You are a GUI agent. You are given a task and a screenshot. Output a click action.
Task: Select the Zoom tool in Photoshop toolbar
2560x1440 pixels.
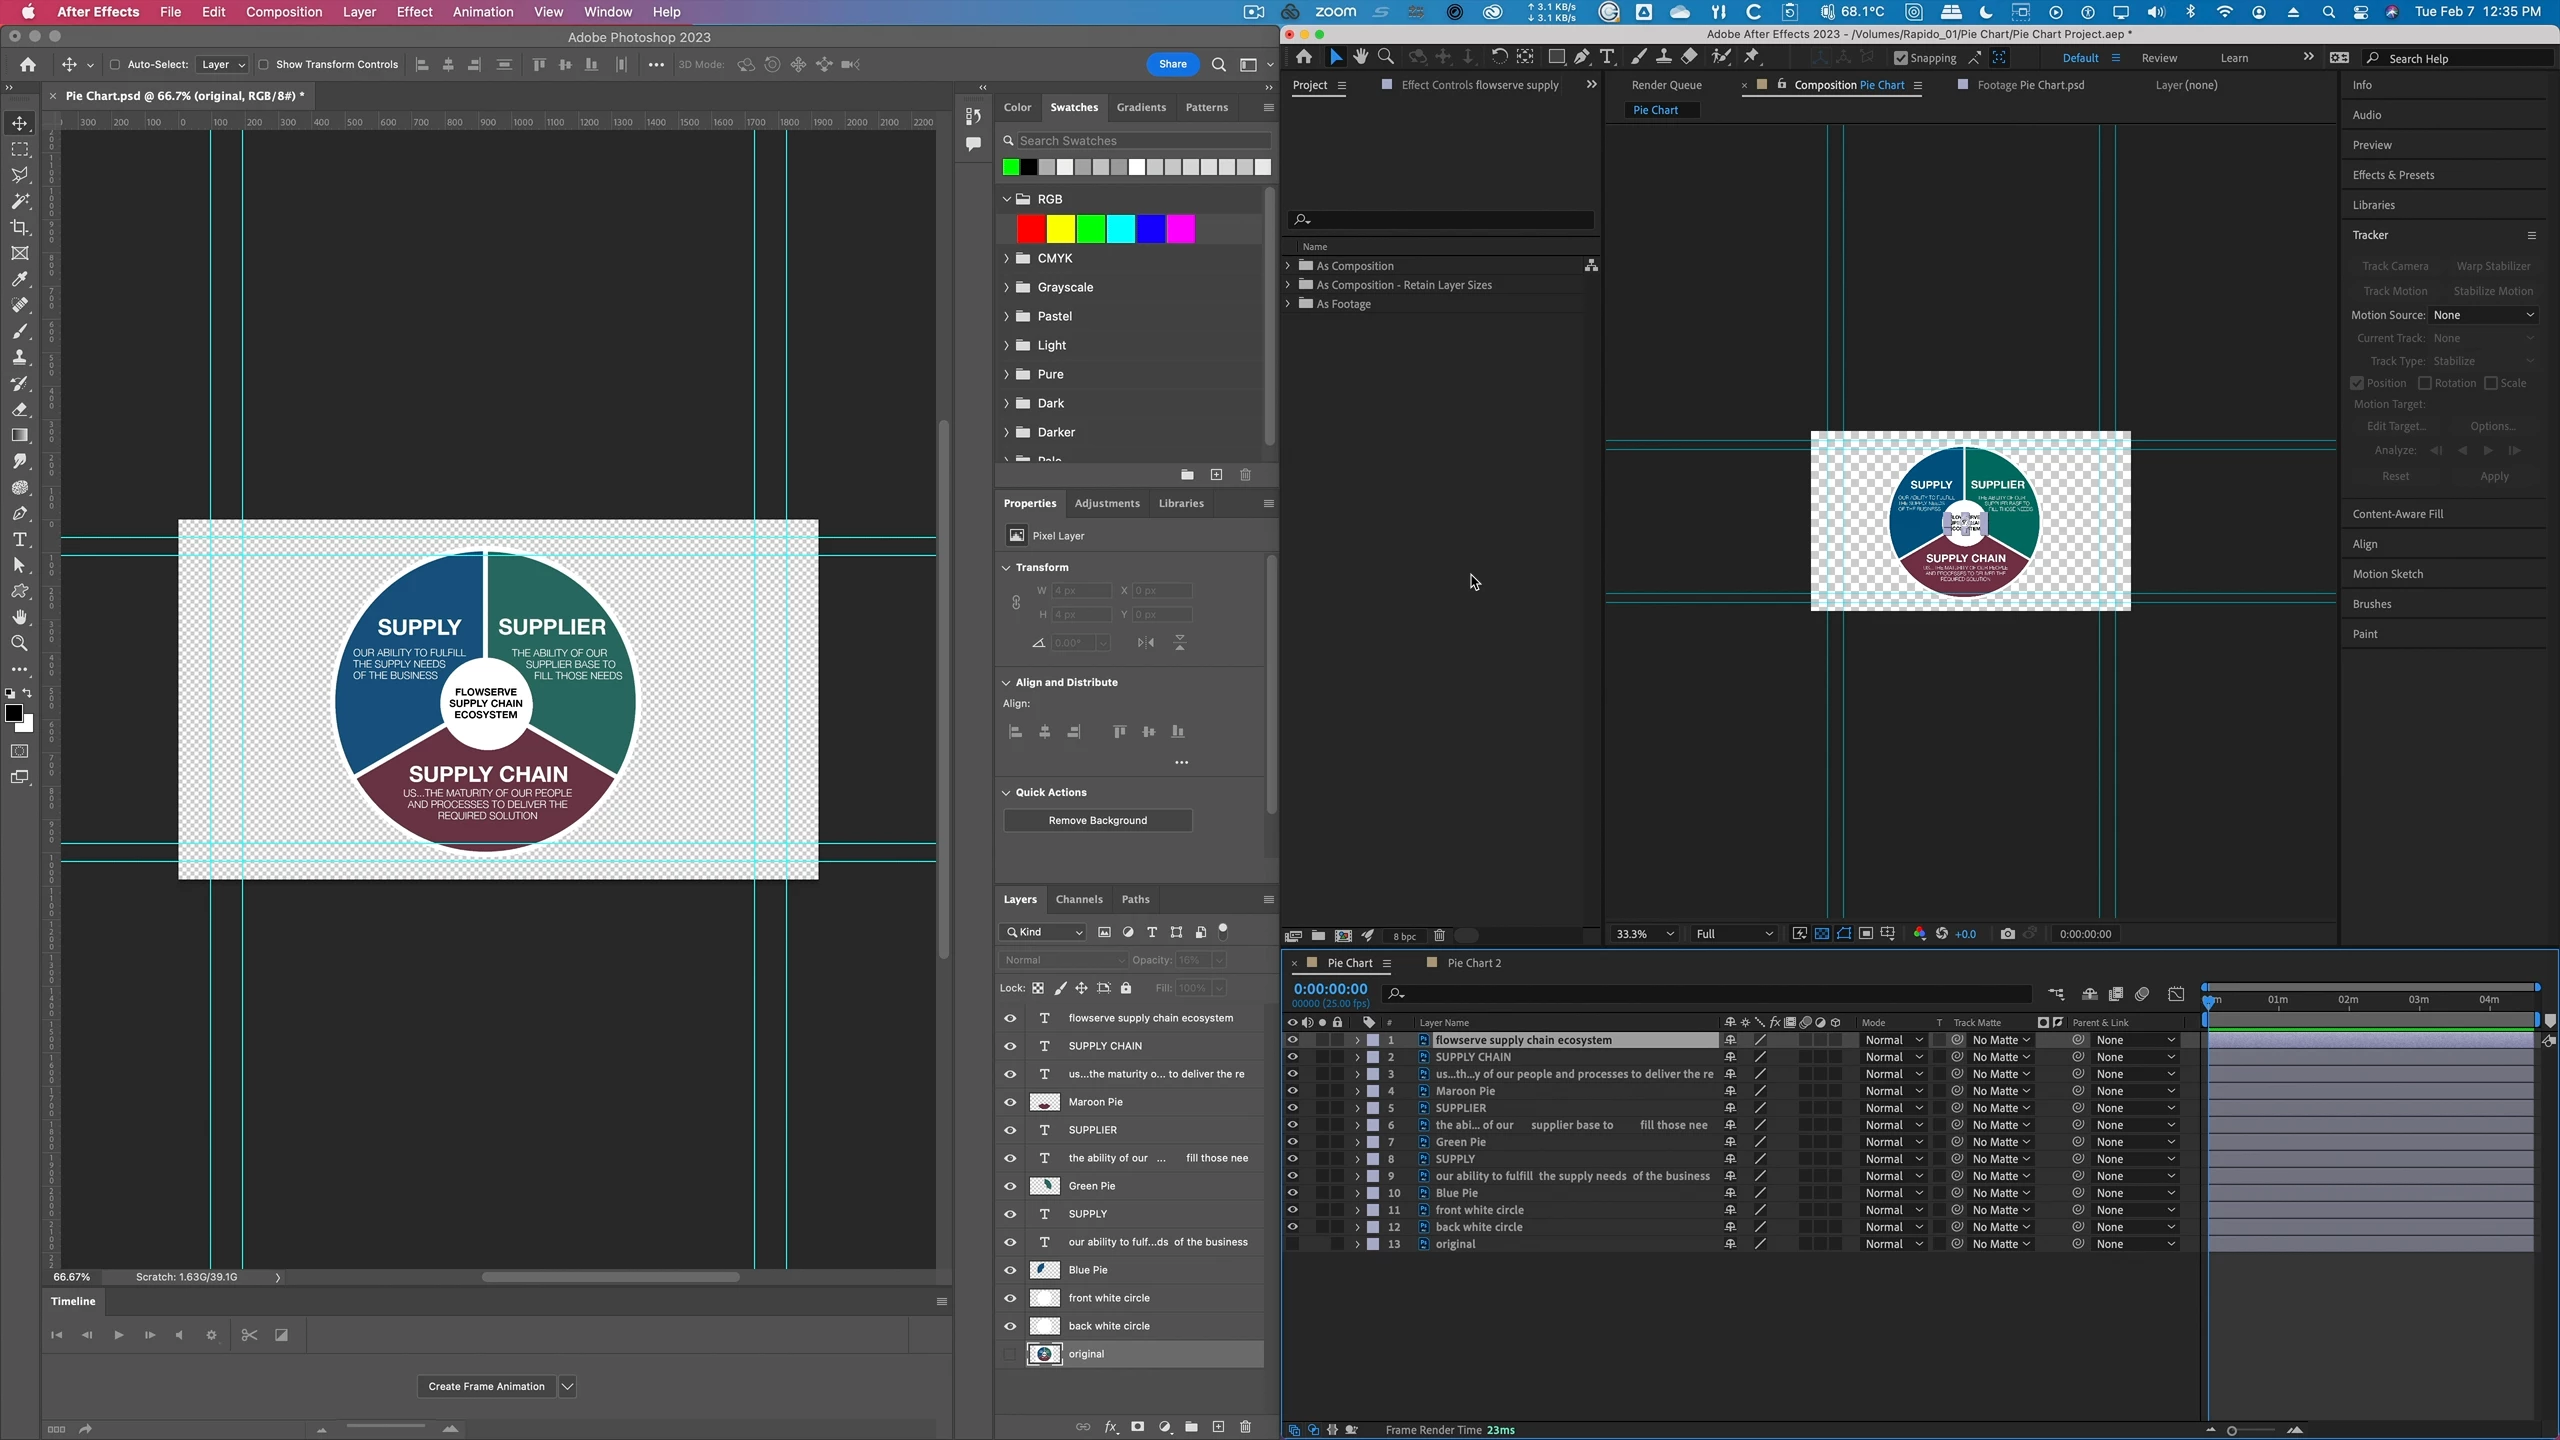(20, 643)
